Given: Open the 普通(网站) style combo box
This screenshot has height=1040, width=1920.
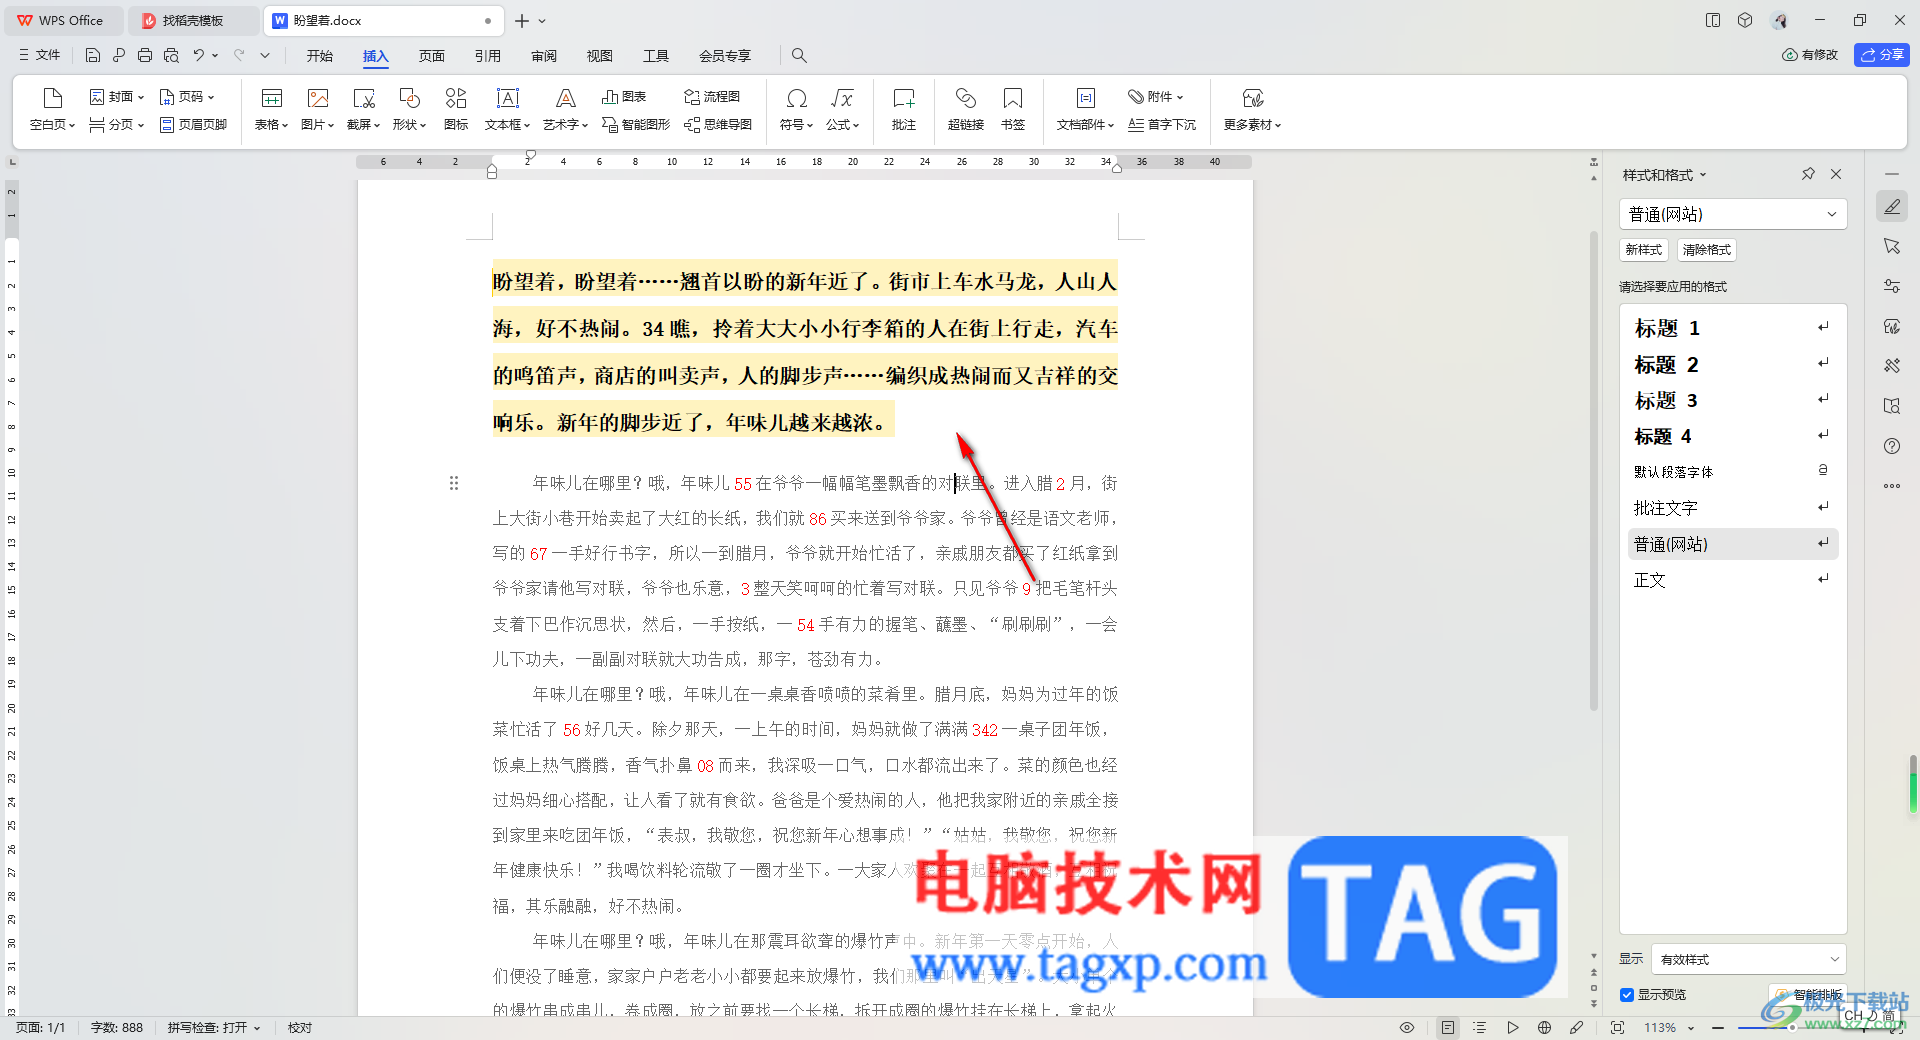Looking at the screenshot, I should (1732, 214).
